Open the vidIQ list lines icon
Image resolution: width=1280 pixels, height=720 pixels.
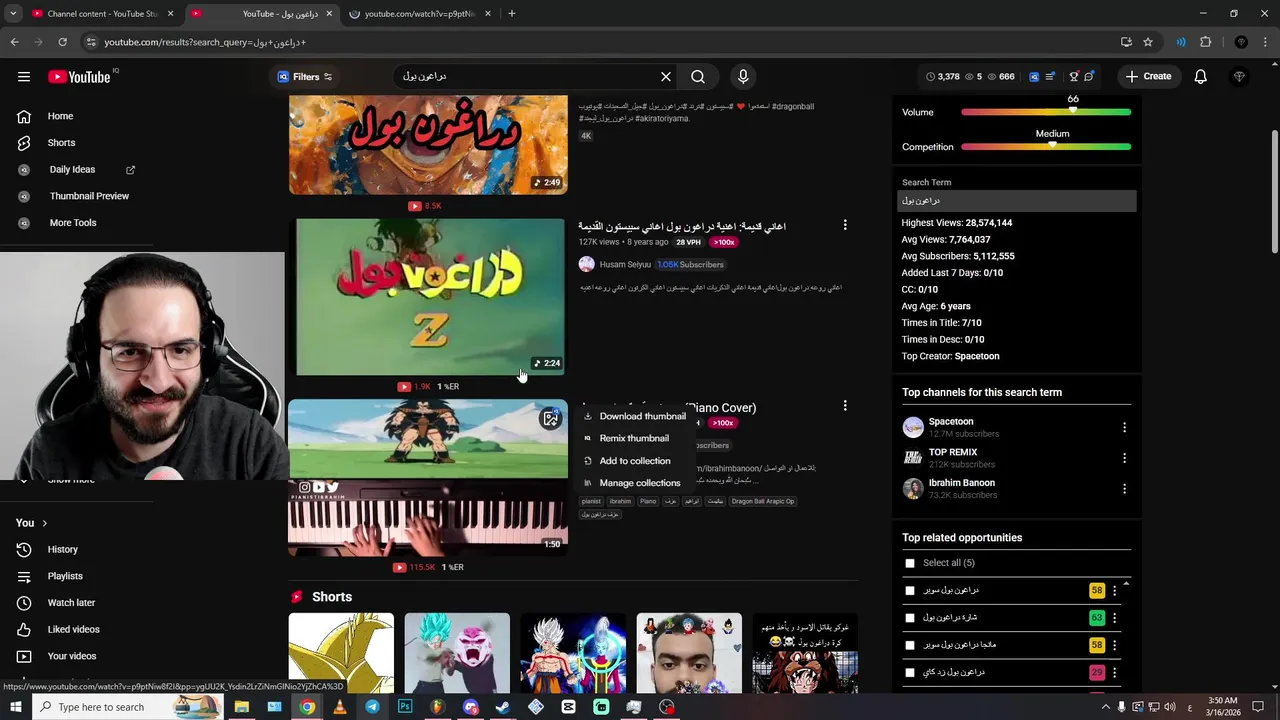[1050, 77]
